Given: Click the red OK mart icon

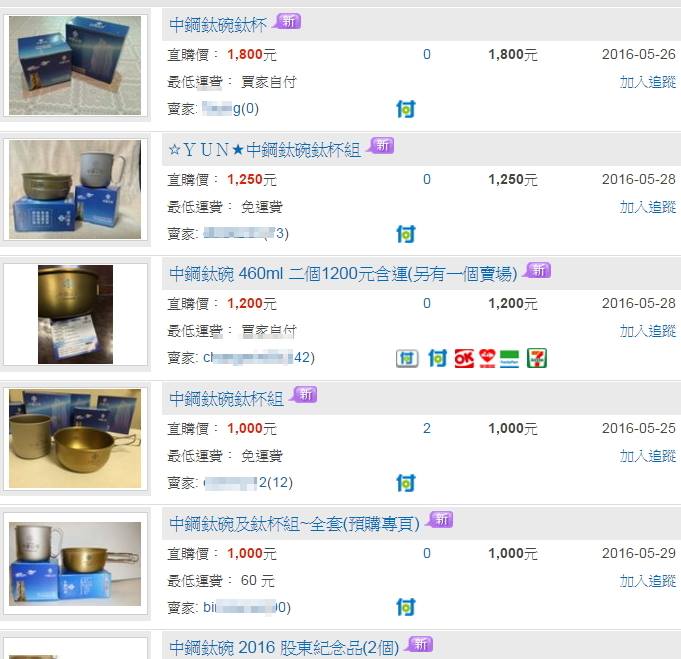Looking at the screenshot, I should pyautogui.click(x=464, y=358).
